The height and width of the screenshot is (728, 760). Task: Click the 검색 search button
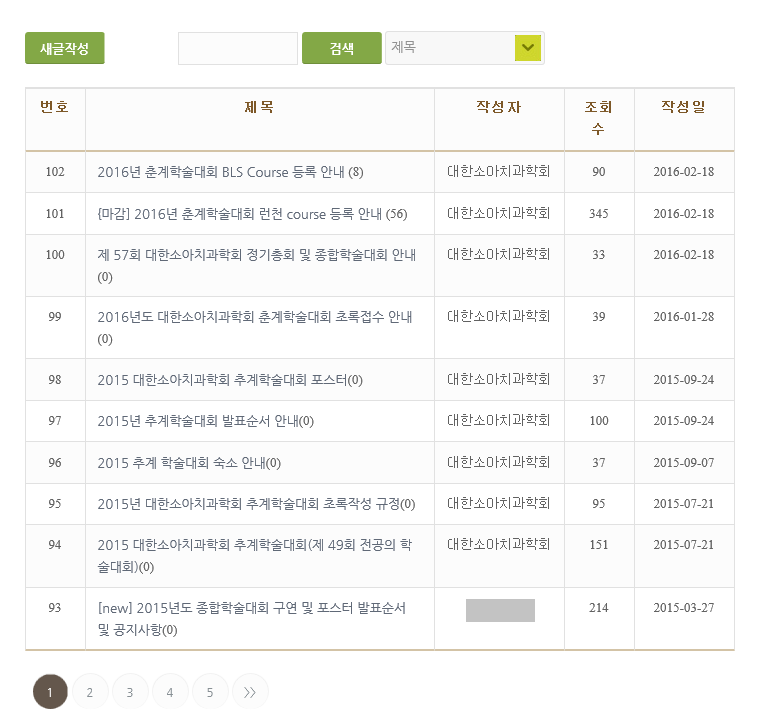click(x=341, y=48)
